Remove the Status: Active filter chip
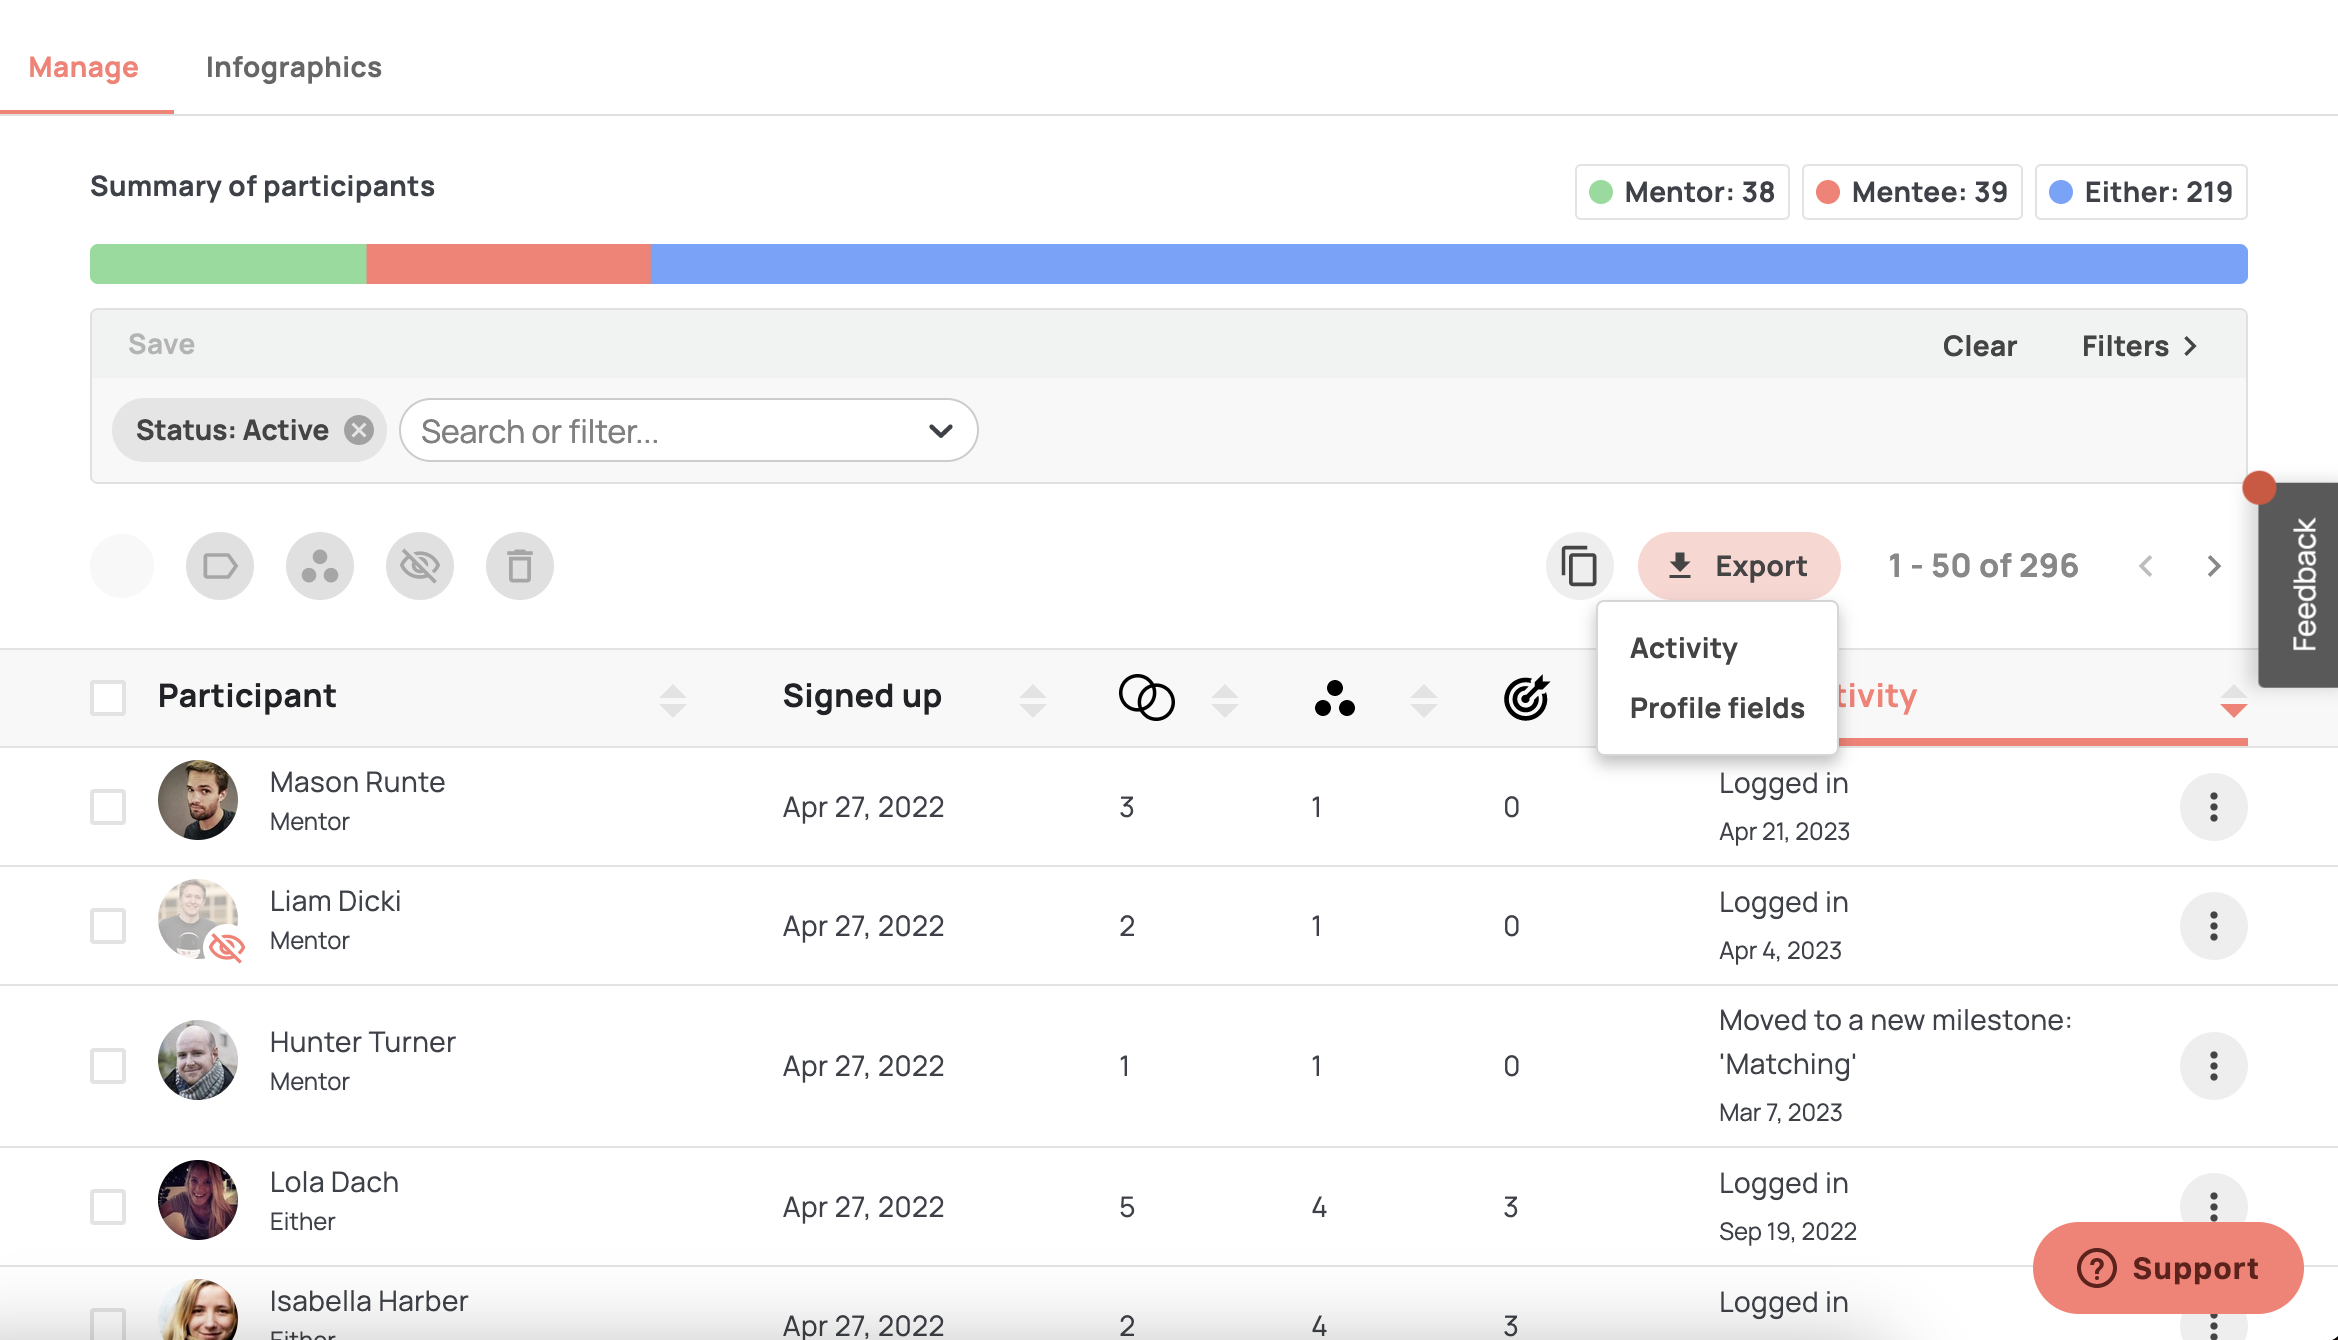The height and width of the screenshot is (1340, 2338). (x=359, y=430)
